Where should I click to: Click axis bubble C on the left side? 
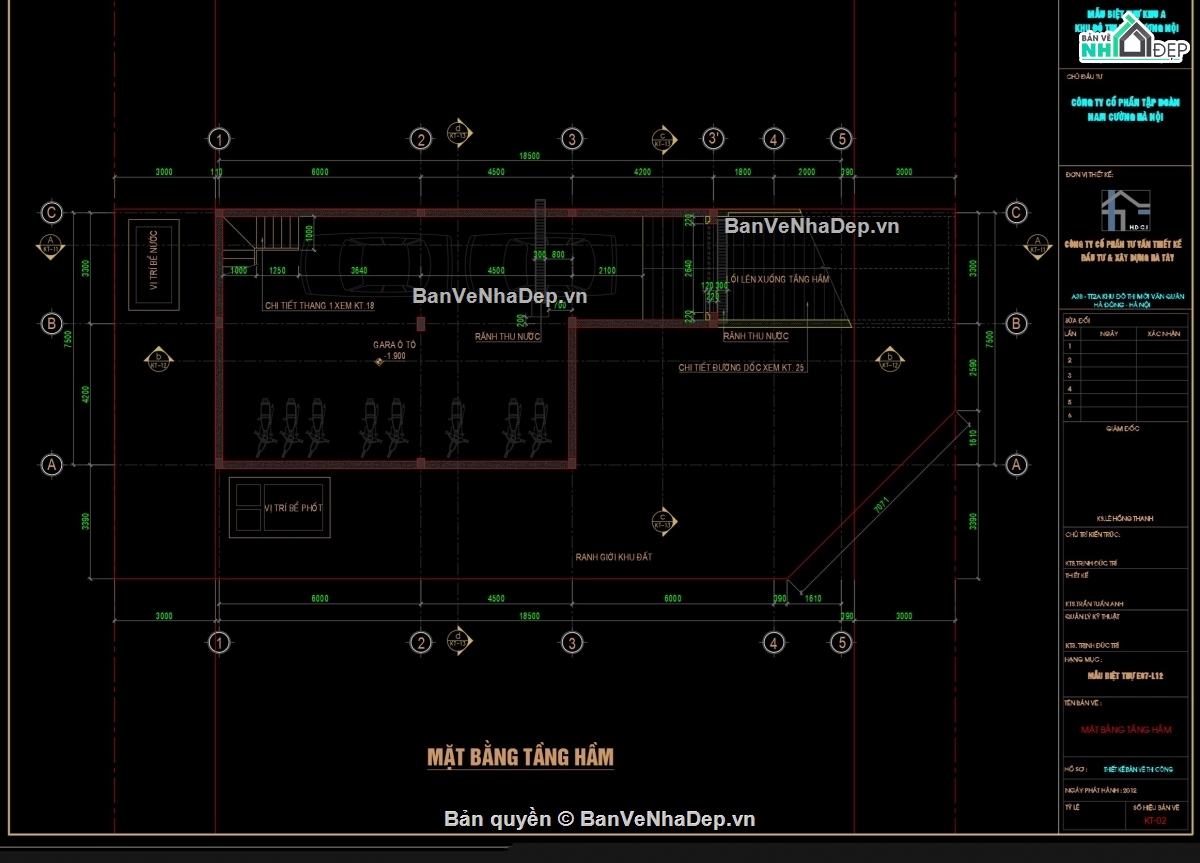click(x=50, y=212)
